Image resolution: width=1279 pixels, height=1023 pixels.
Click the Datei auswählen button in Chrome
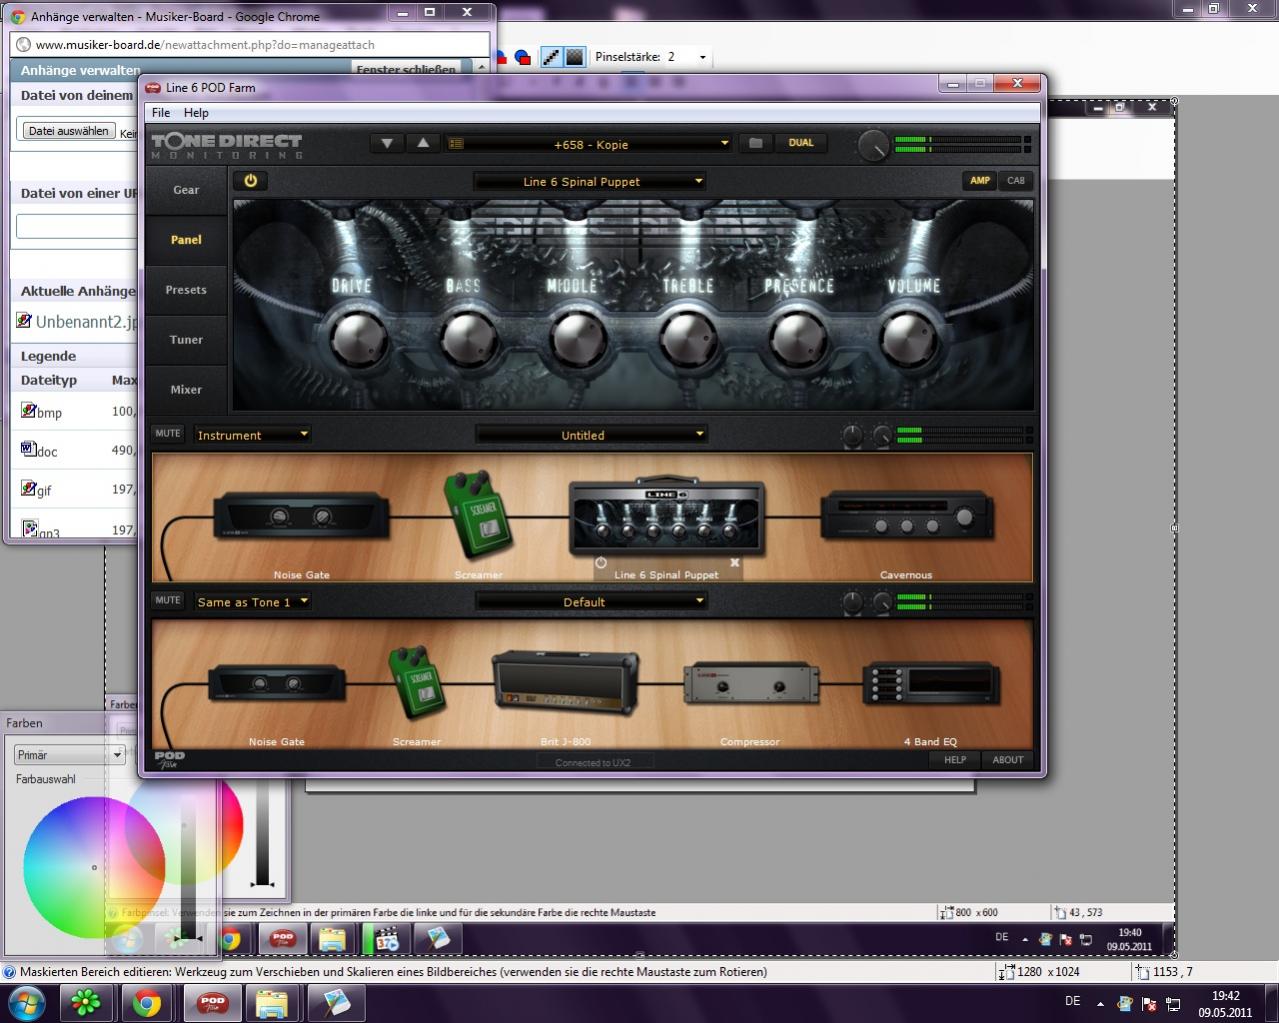pos(68,131)
